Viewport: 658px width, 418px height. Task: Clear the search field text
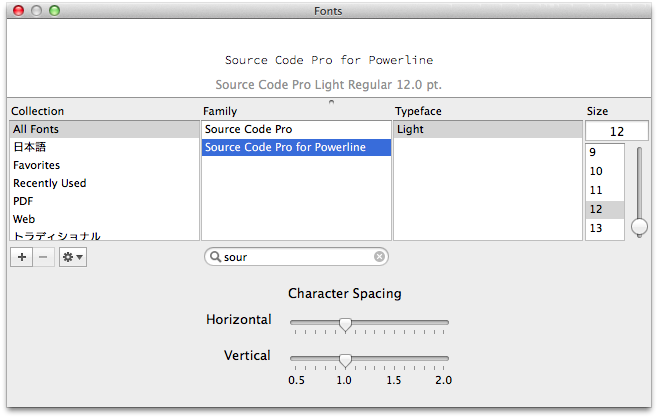click(x=379, y=257)
